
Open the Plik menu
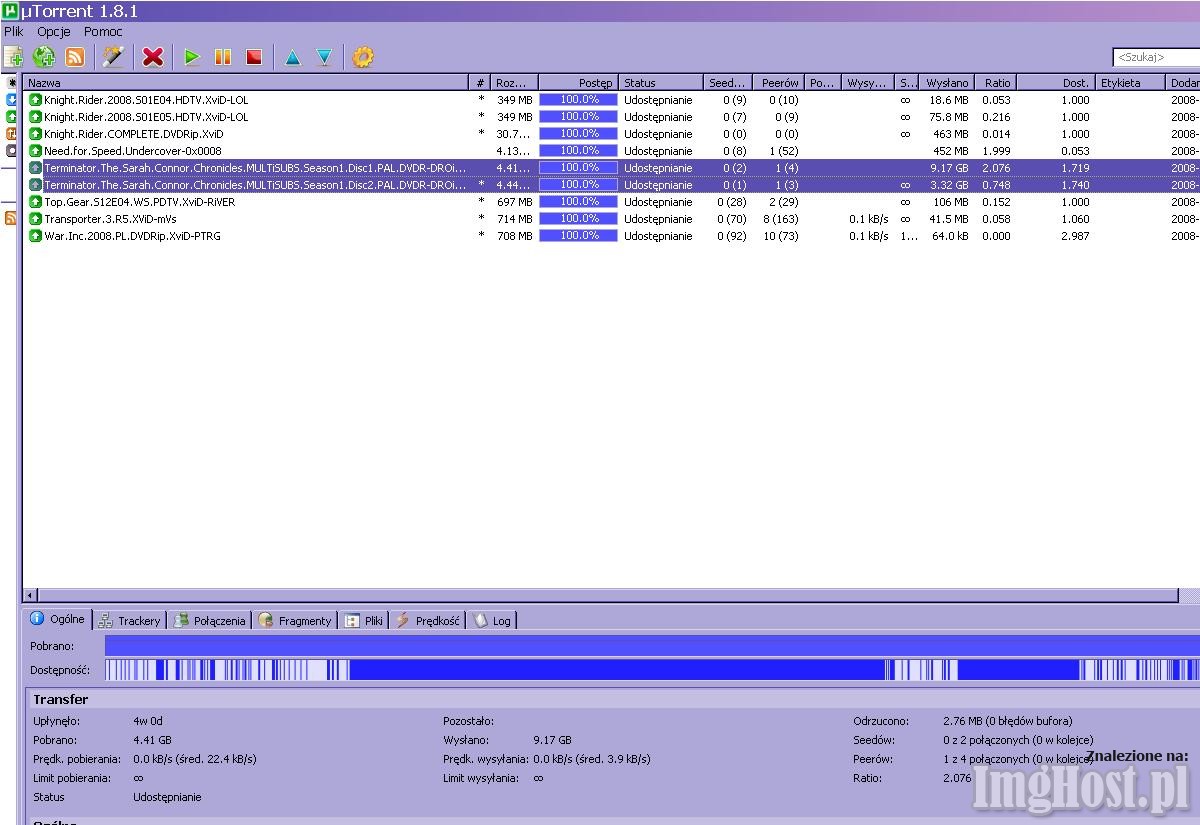click(14, 32)
